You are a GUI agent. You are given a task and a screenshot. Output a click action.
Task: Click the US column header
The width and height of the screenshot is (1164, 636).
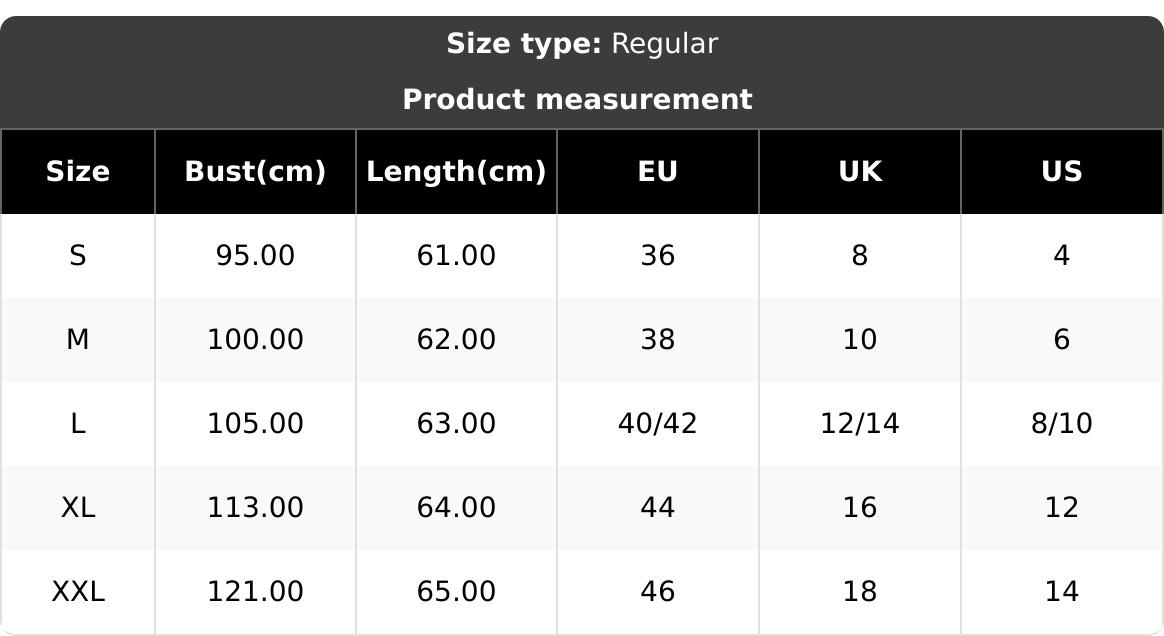1061,172
